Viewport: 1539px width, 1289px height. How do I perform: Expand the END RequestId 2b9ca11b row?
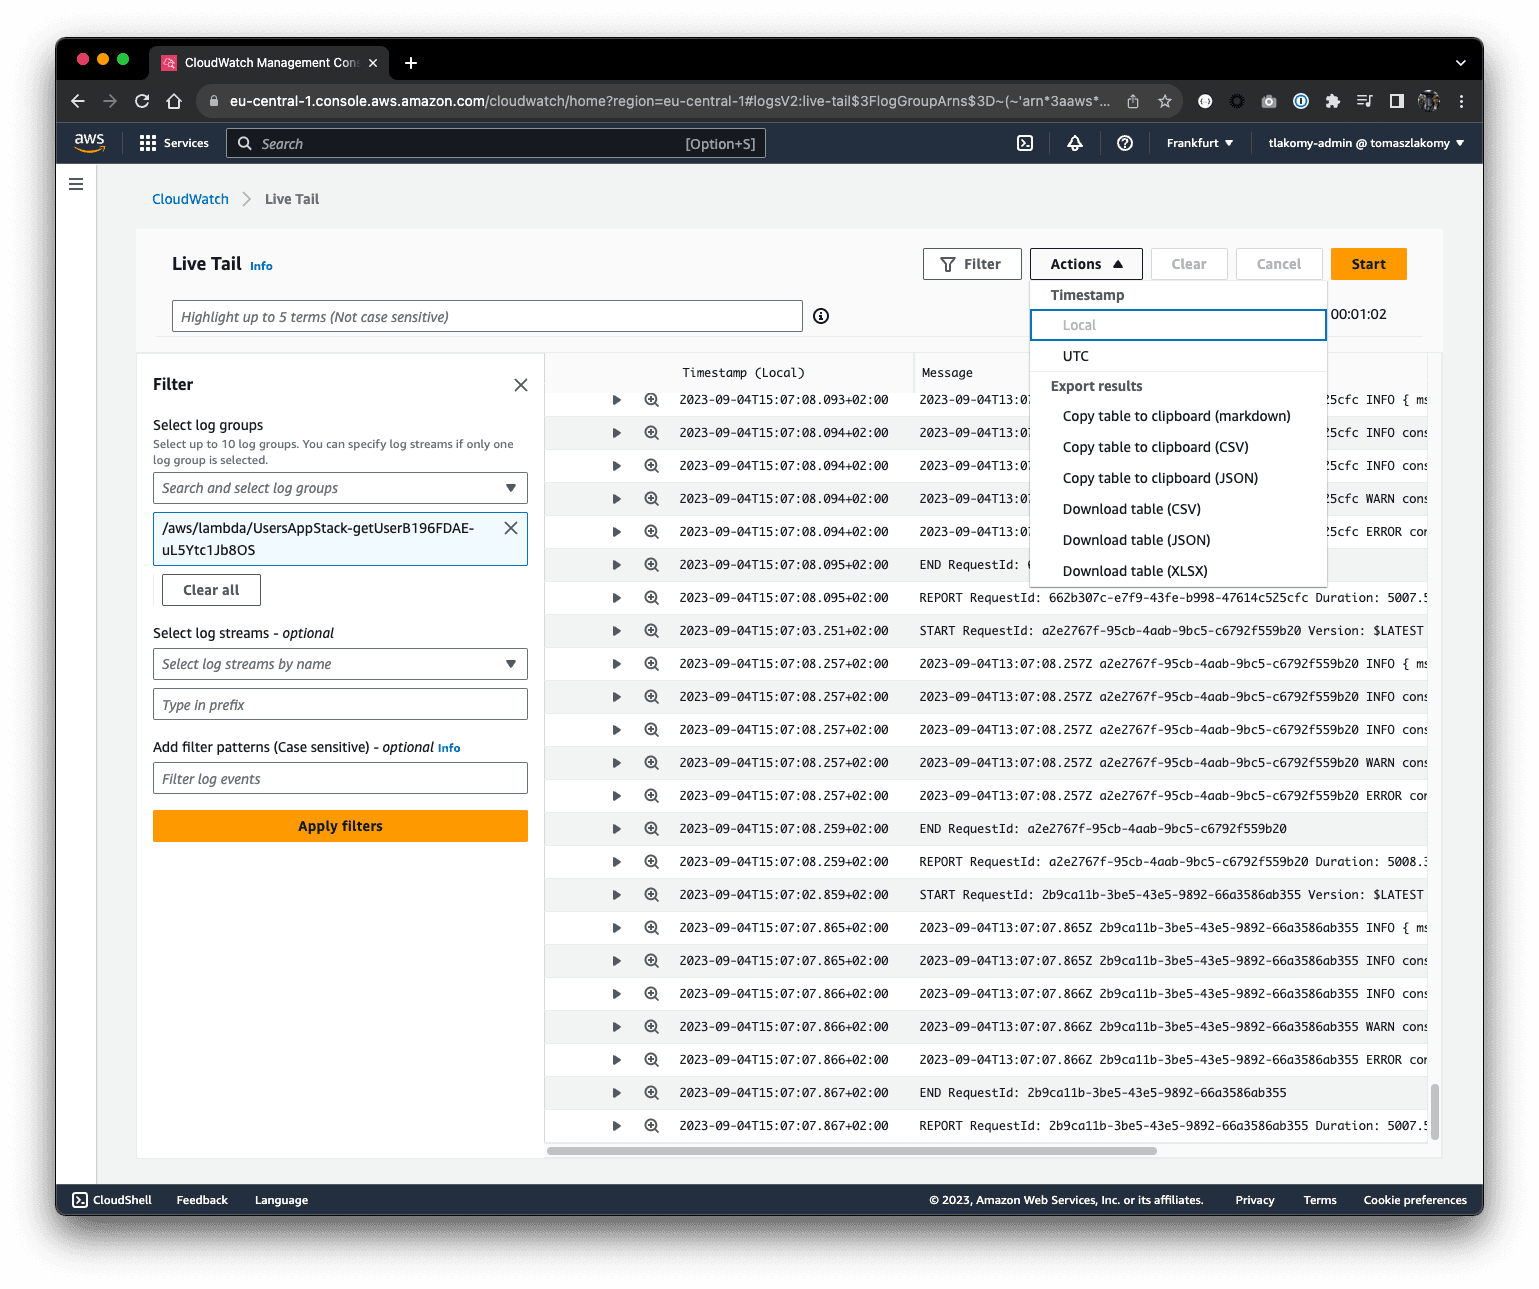pyautogui.click(x=617, y=1093)
